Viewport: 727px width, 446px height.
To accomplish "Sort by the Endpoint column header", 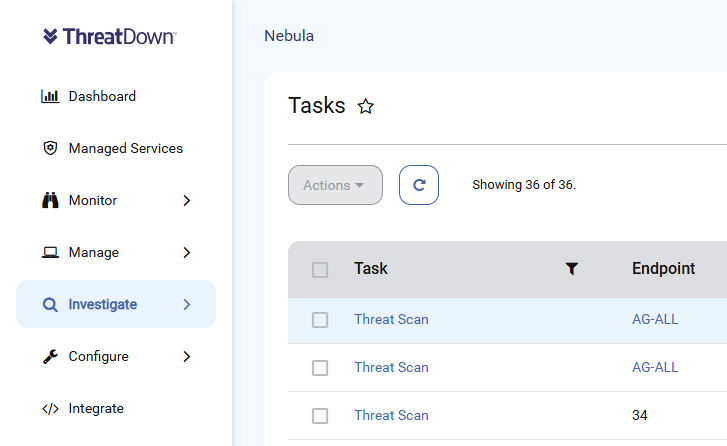I will (663, 268).
